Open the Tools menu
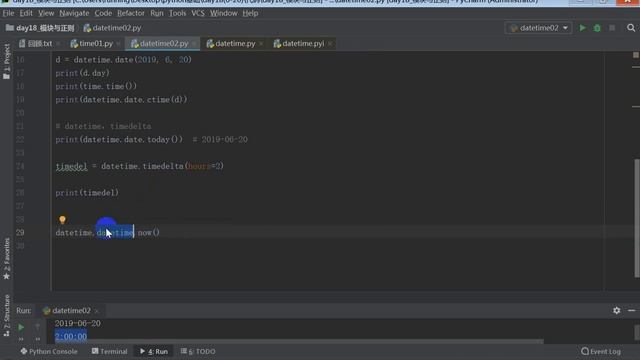640x360 pixels. pyautogui.click(x=177, y=13)
